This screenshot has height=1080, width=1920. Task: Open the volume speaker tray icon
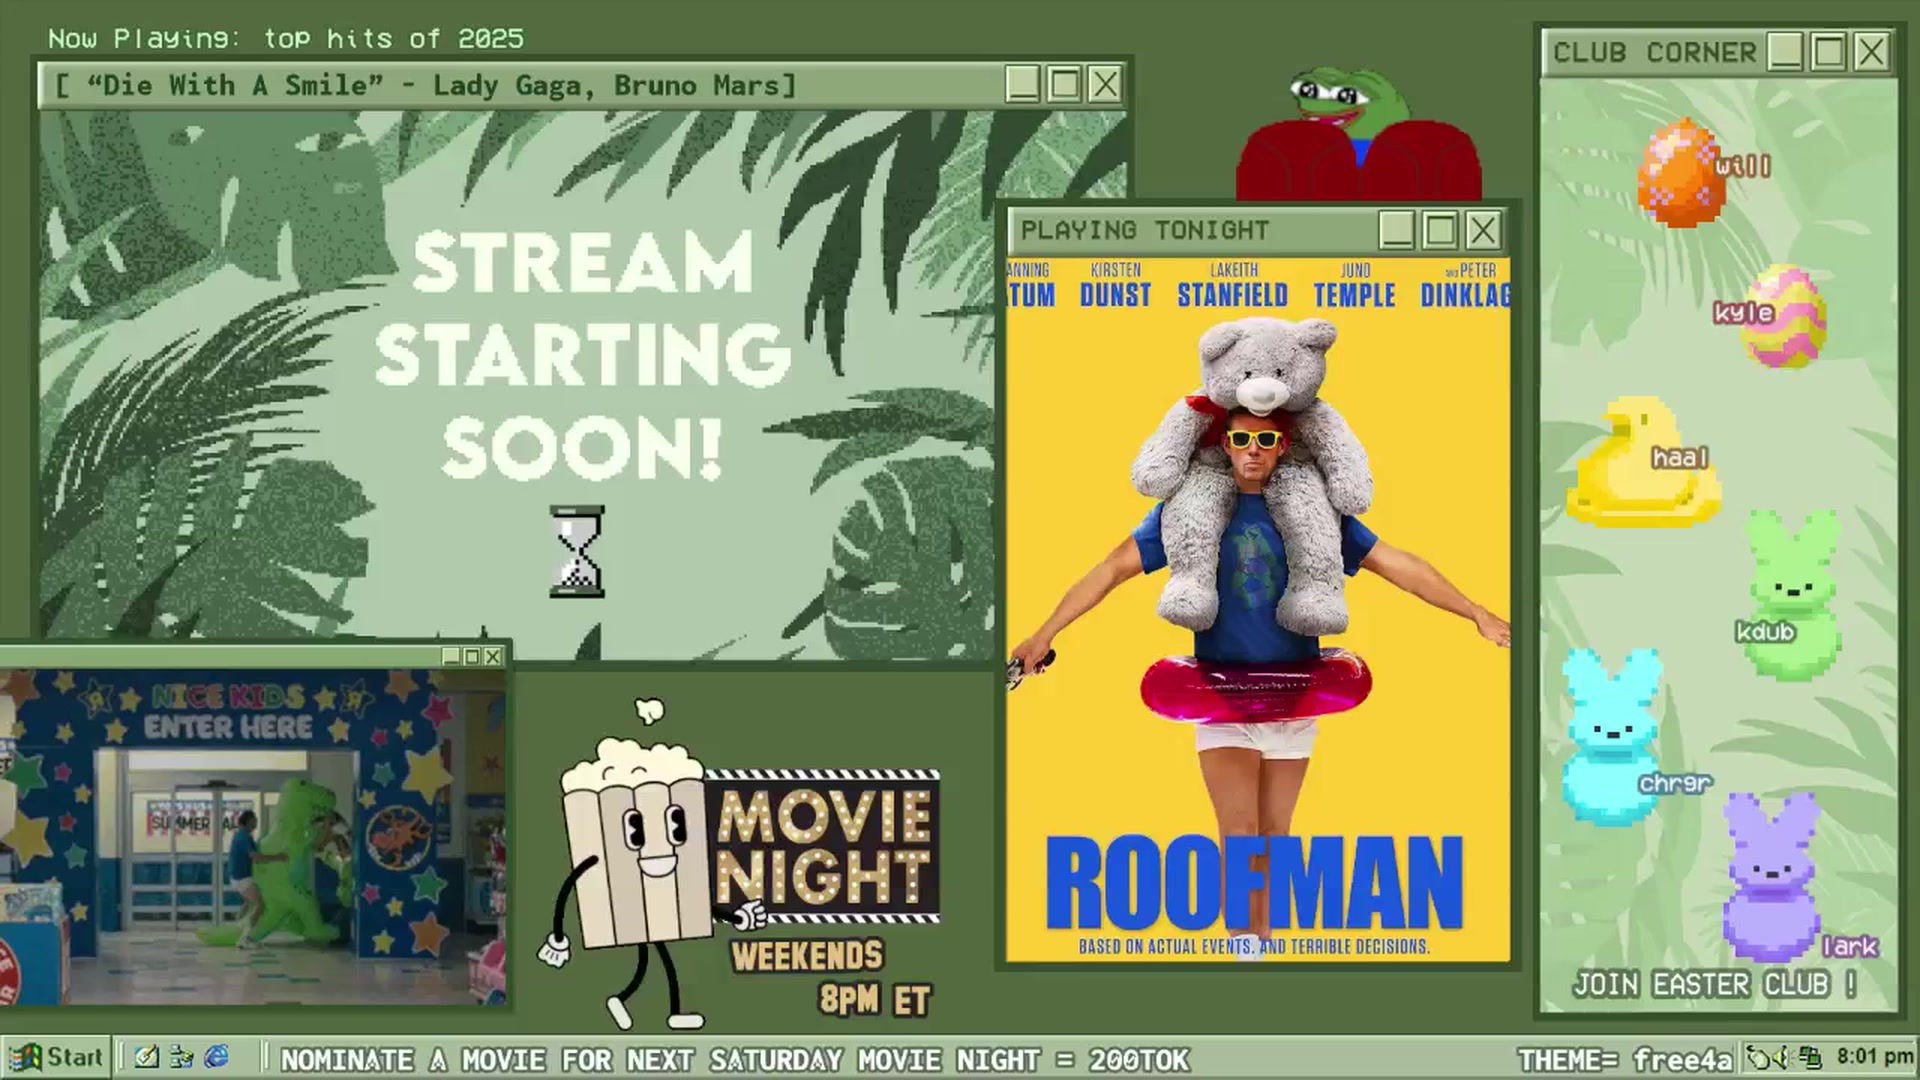(1782, 1057)
